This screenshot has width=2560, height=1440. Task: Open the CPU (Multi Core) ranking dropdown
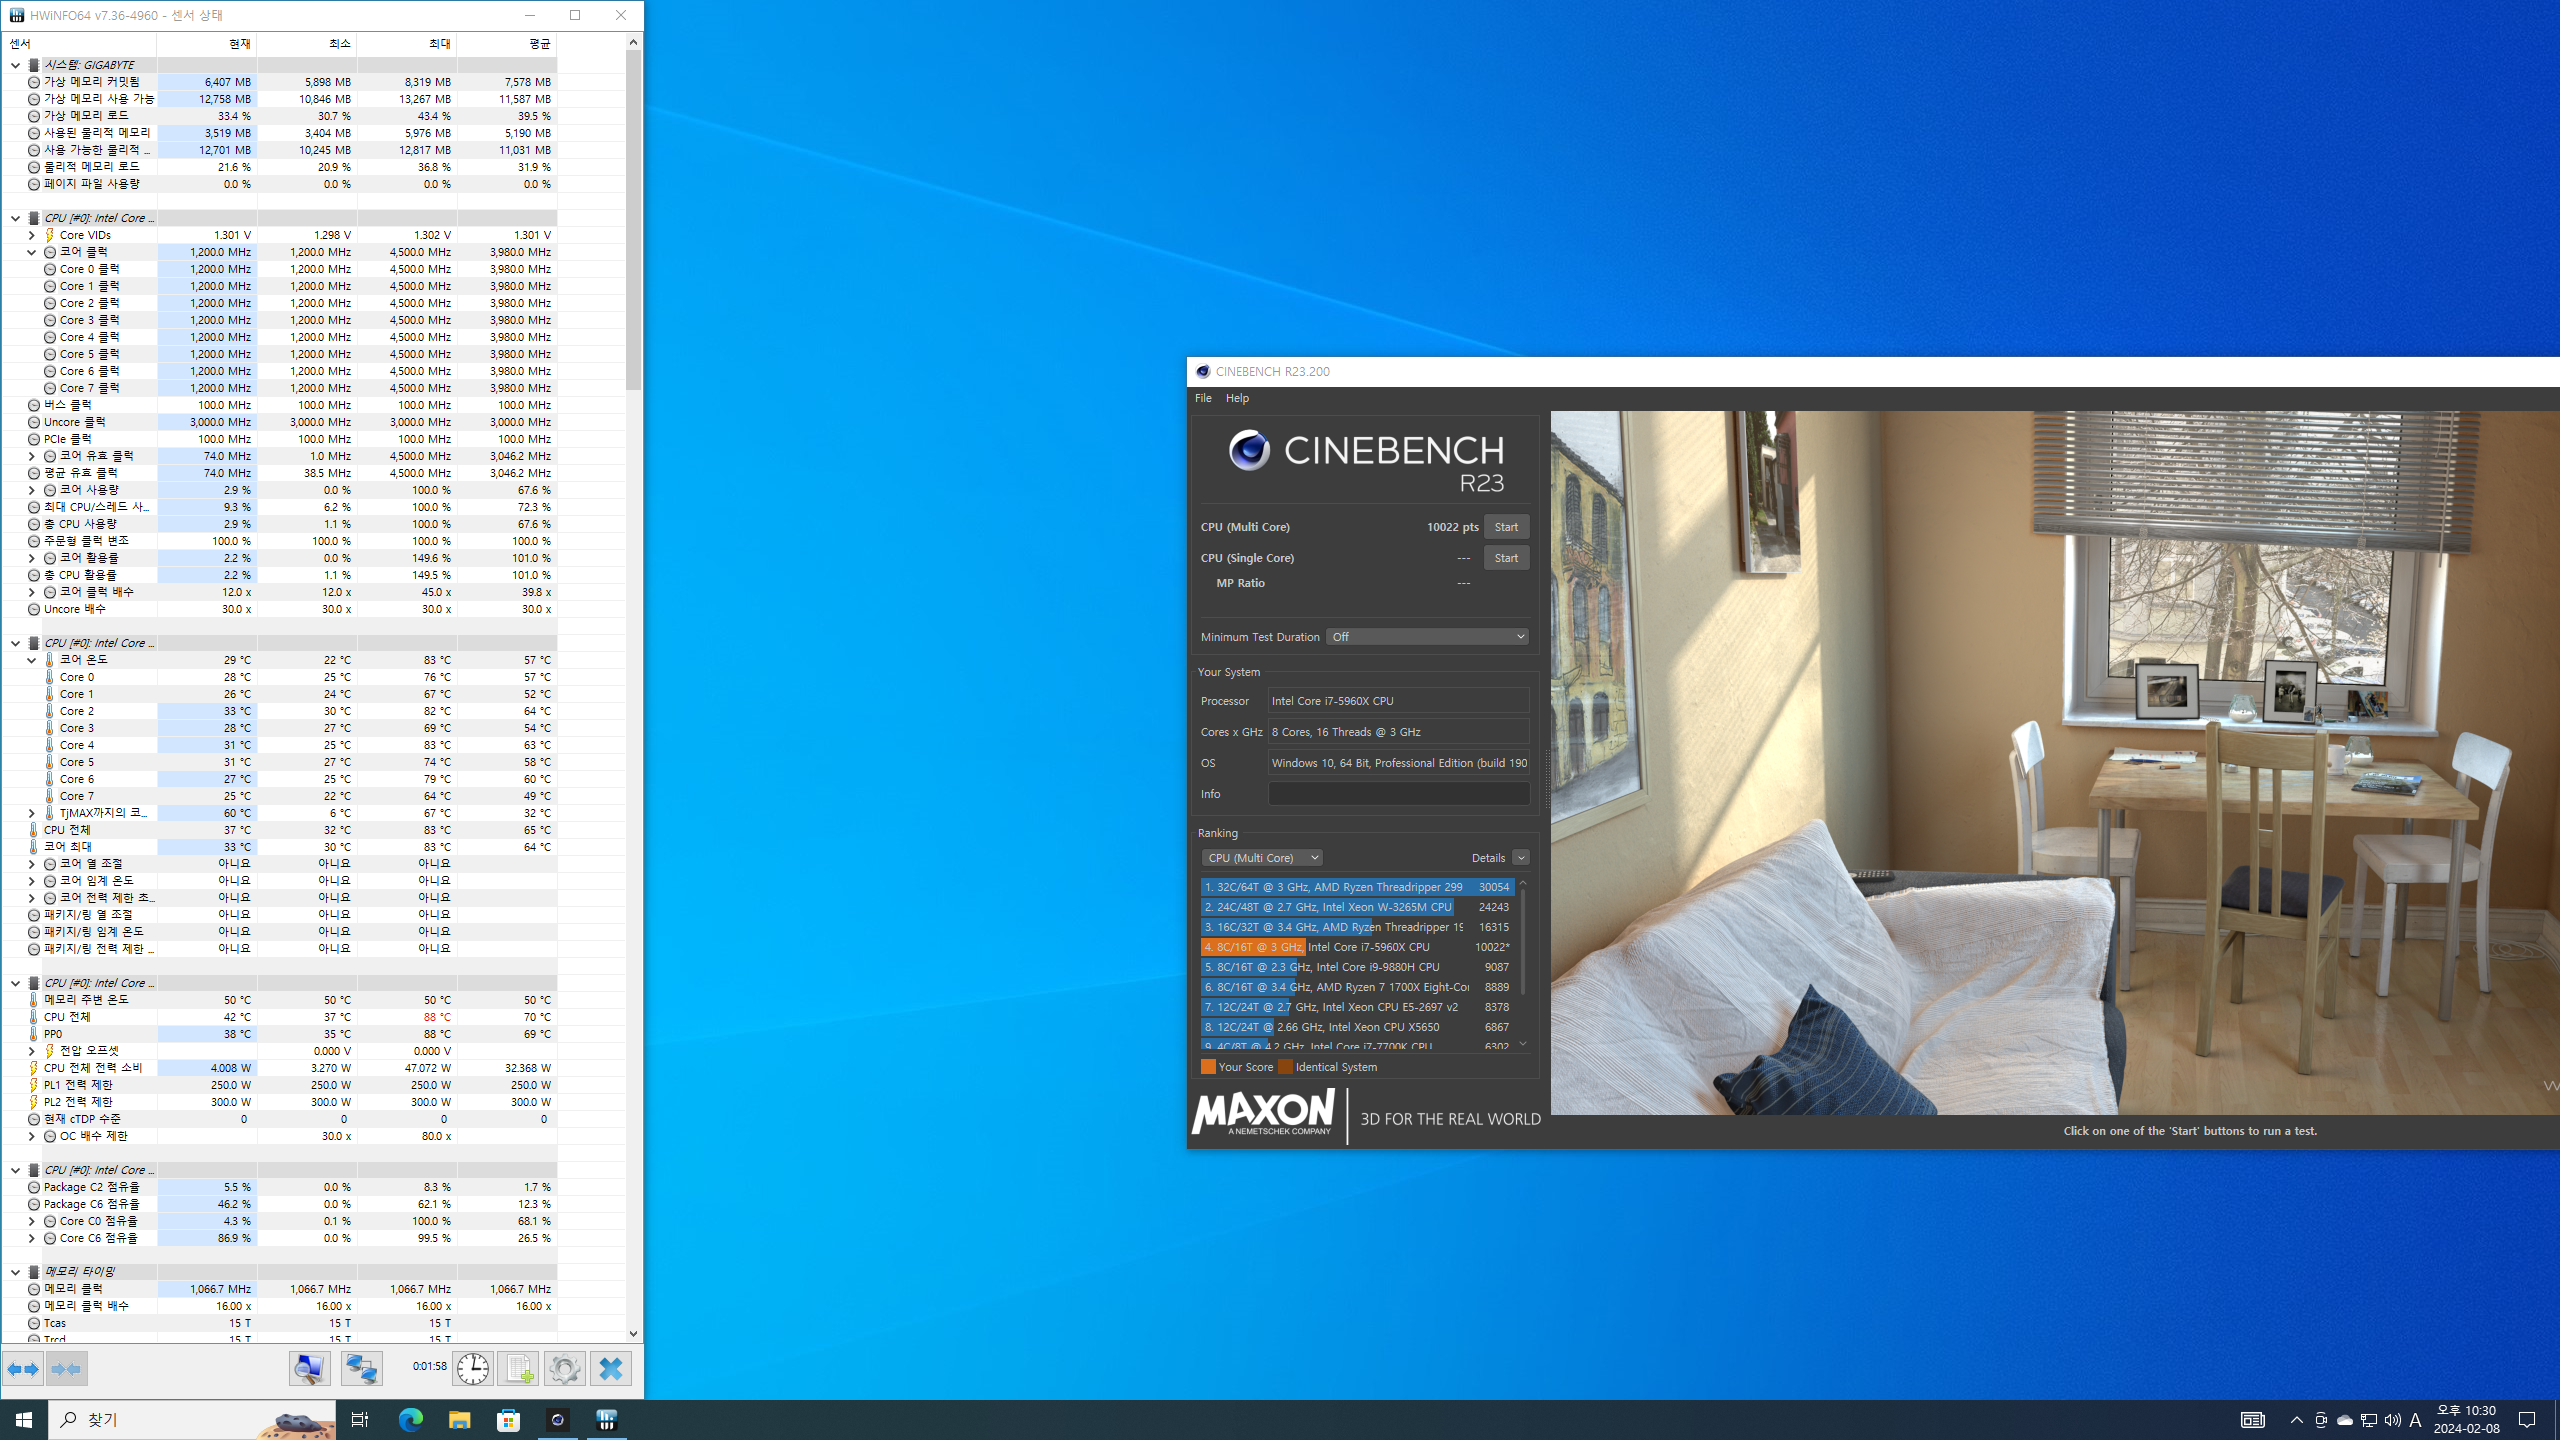pos(1262,858)
